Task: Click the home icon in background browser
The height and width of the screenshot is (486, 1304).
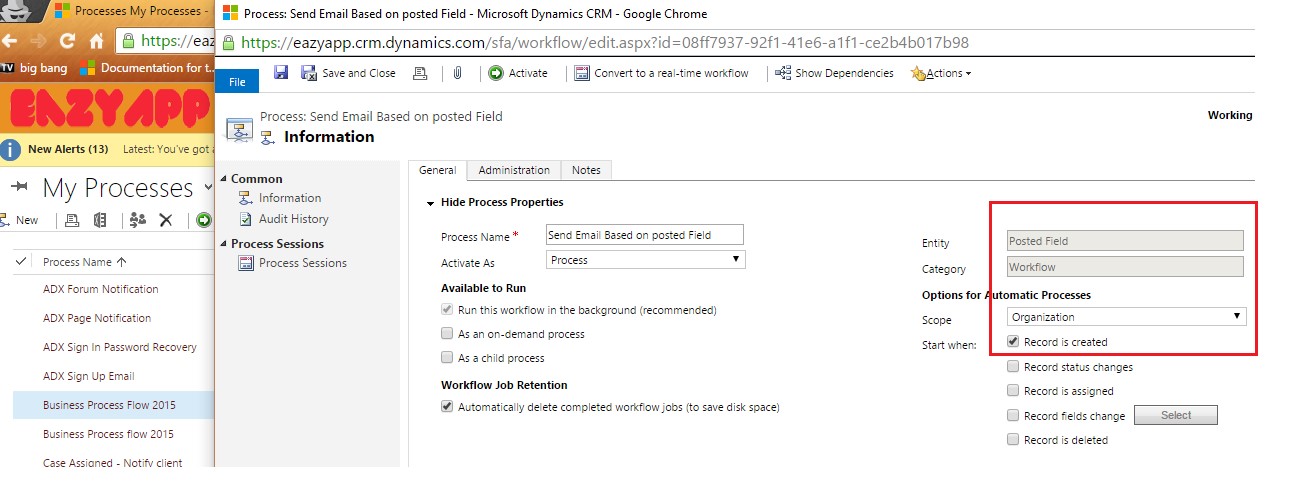Action: click(x=96, y=42)
